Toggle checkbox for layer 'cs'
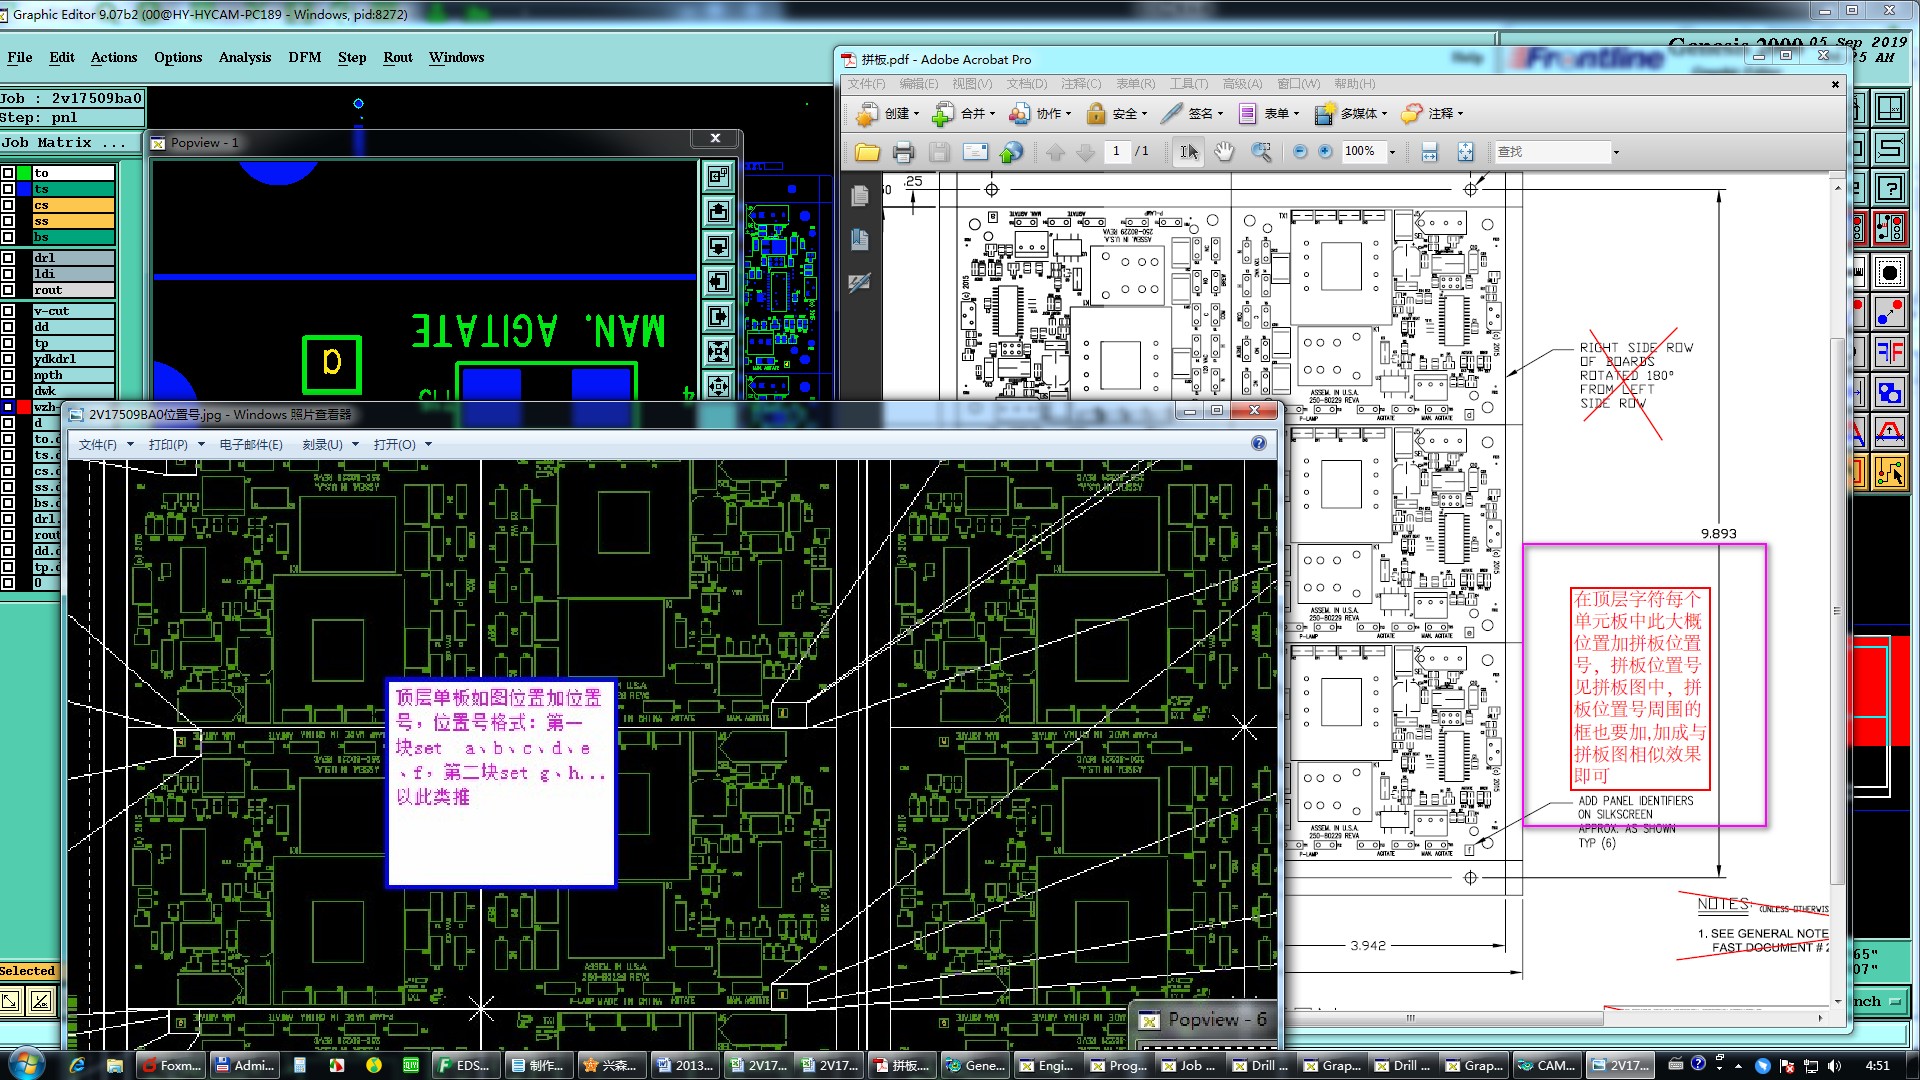The image size is (1920, 1080). pos(8,205)
